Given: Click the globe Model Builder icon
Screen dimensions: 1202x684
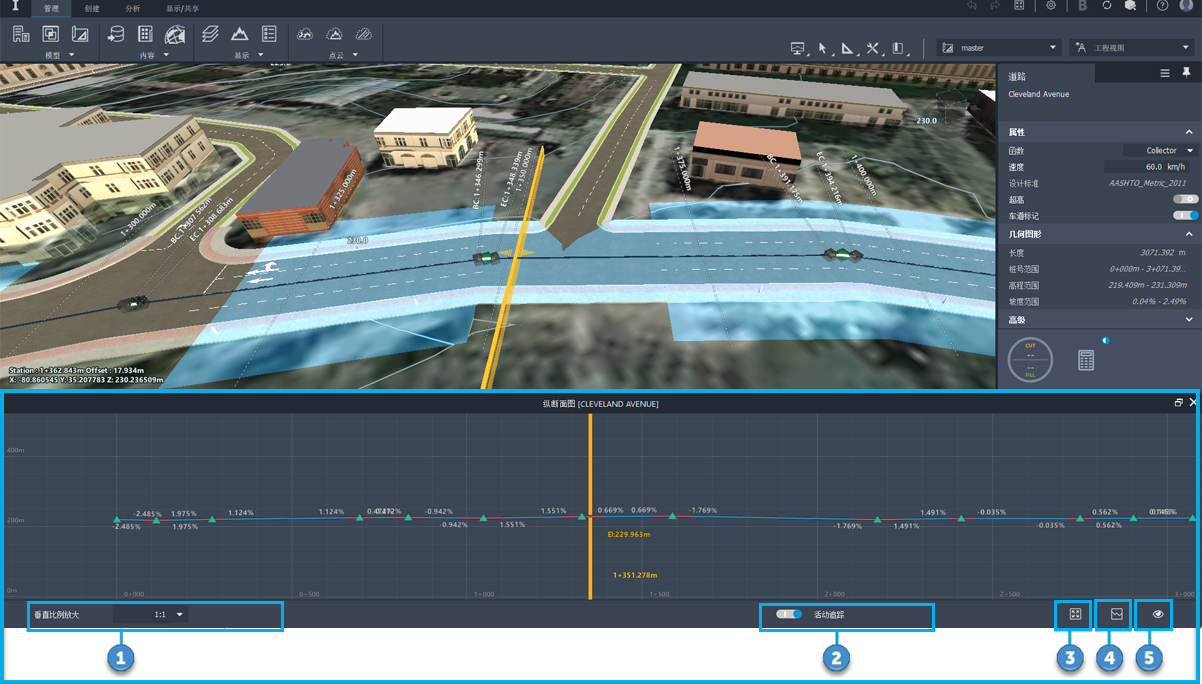Looking at the screenshot, I should point(175,34).
